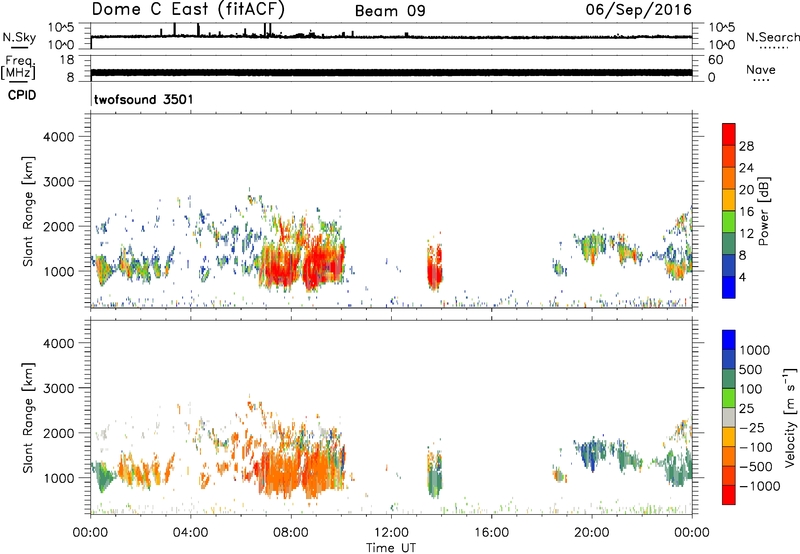Screen dimensions: 800x554
Task: Click 'Slant Range [km]' title of velocity panel
Action: (28, 418)
